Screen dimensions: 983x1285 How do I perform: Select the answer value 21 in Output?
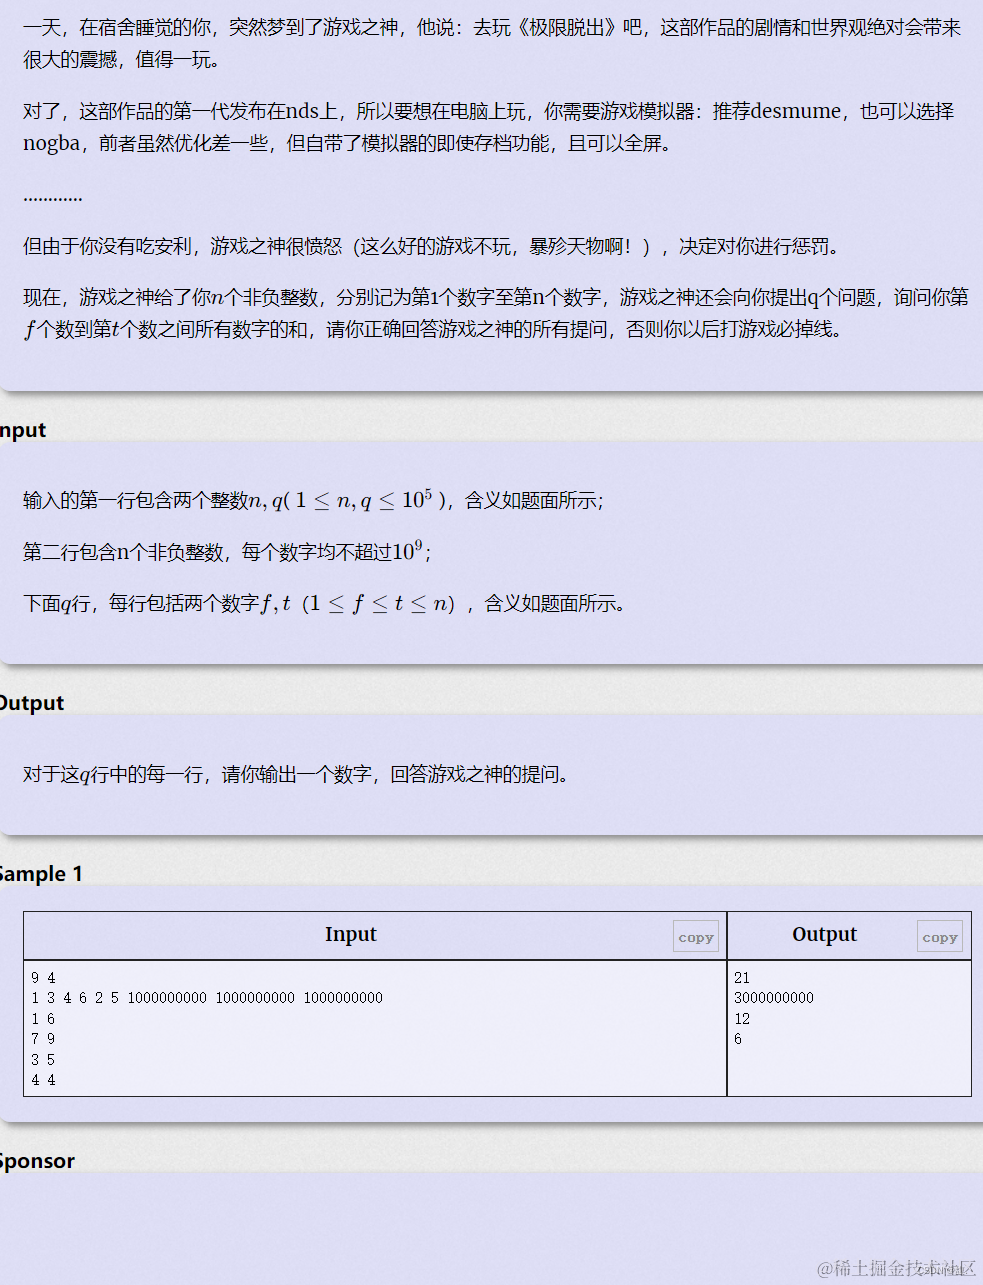pyautogui.click(x=741, y=977)
